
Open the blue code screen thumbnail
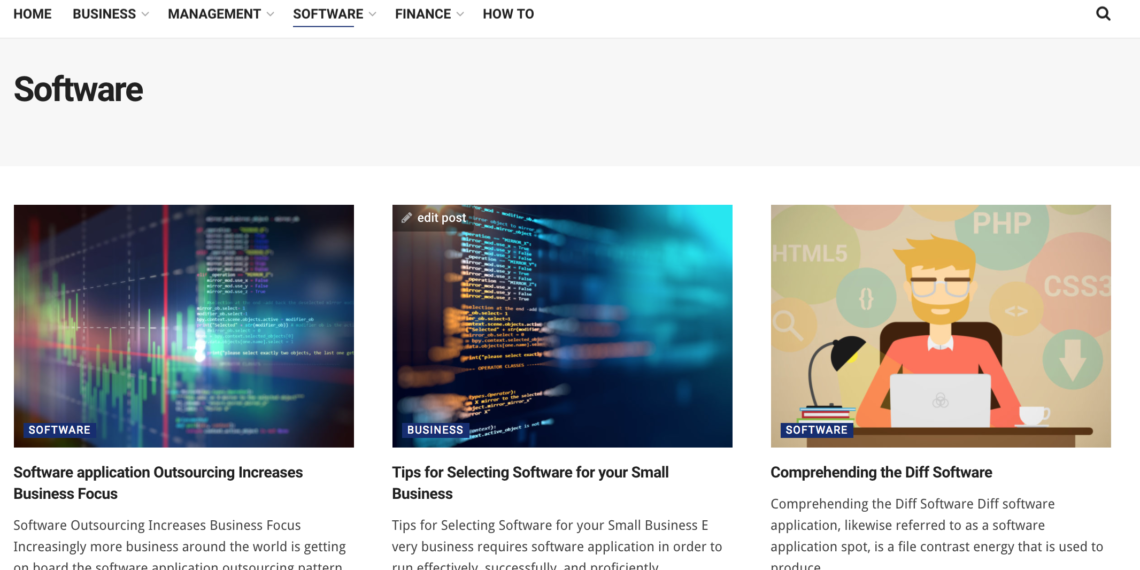point(562,326)
